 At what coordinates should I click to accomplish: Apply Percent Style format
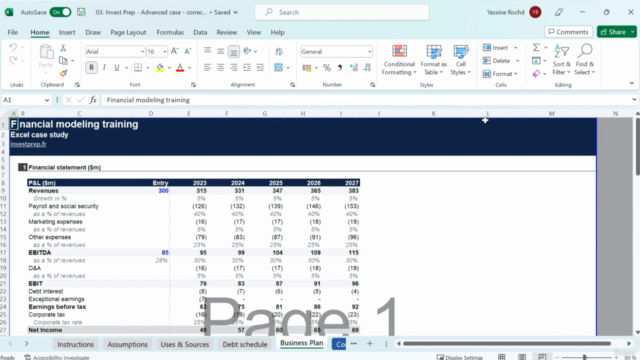(327, 68)
